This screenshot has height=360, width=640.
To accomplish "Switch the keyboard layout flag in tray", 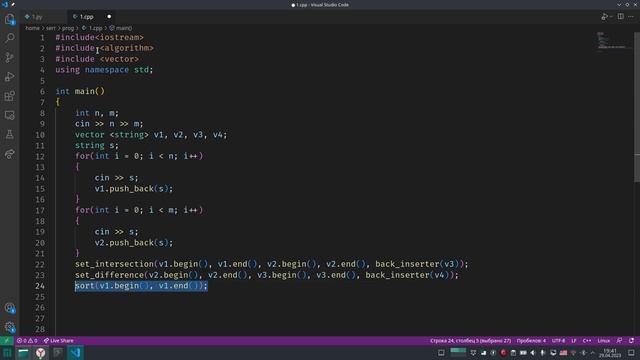I will point(563,353).
